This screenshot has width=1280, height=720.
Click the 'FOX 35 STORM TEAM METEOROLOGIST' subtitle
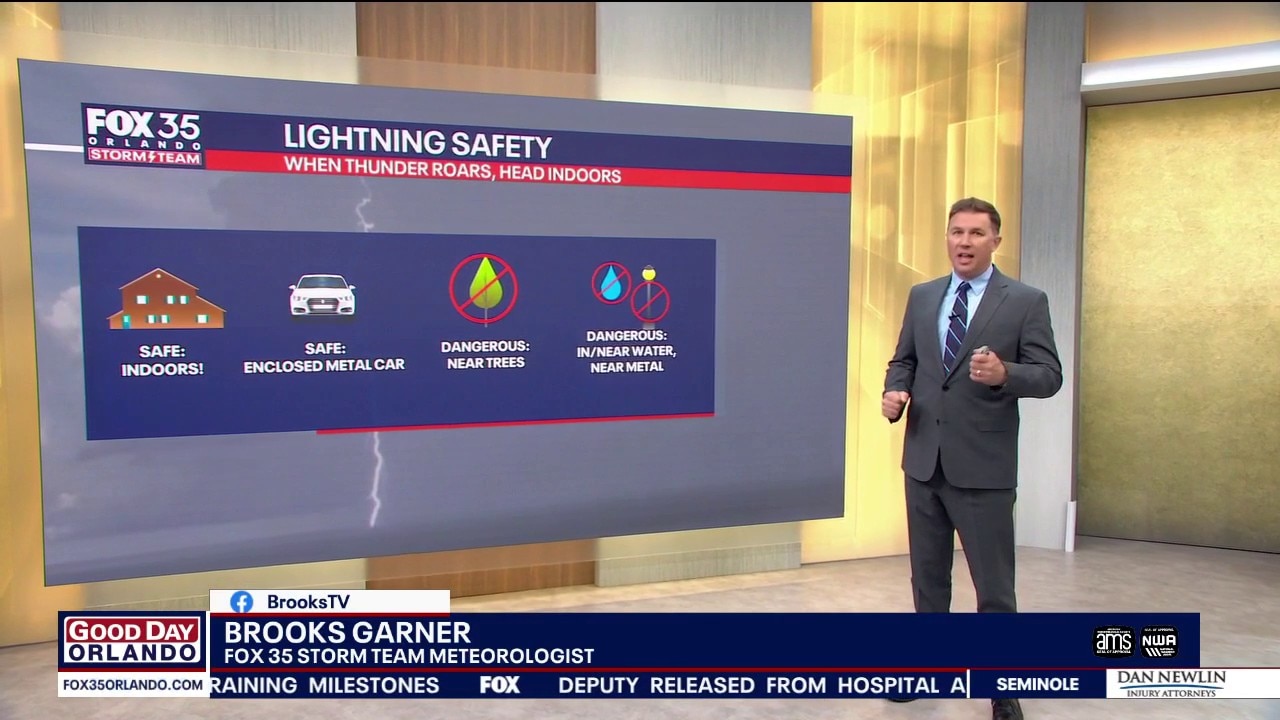tap(408, 657)
